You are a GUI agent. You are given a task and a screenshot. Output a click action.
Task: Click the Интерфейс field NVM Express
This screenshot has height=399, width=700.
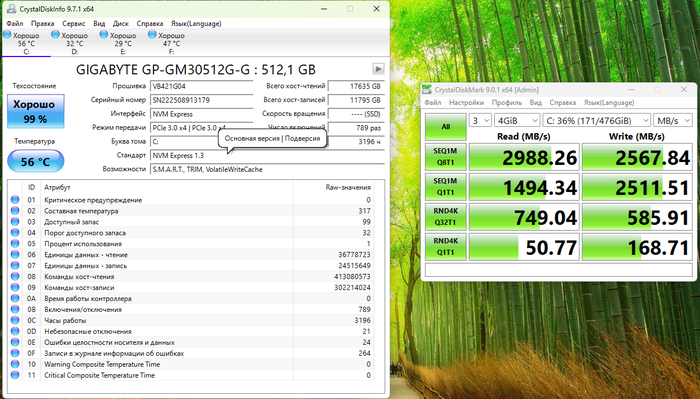pos(202,114)
